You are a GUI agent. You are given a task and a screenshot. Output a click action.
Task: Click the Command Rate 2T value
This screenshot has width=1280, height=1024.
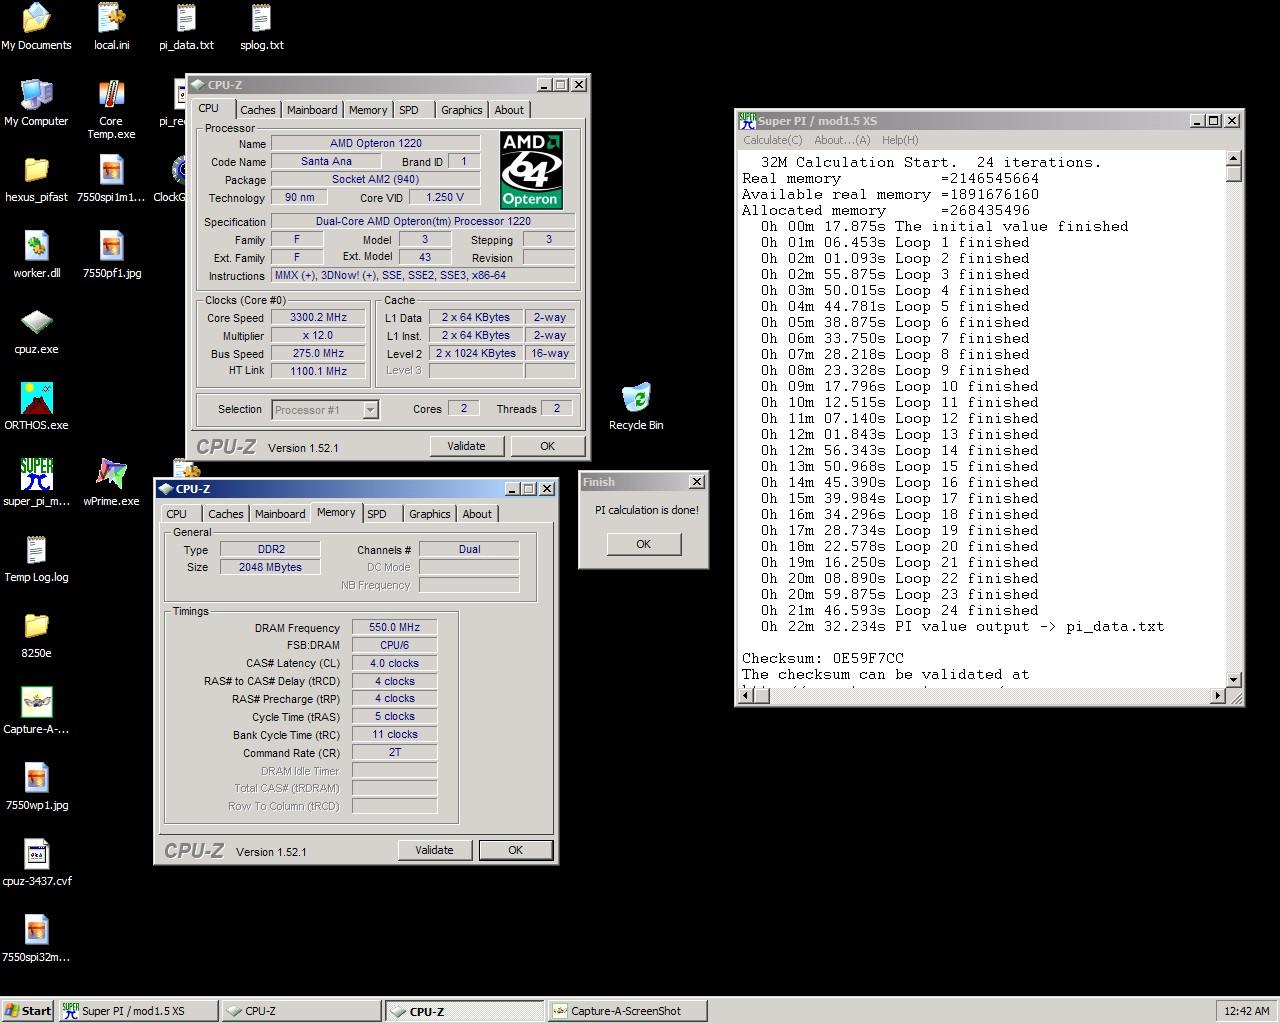(x=394, y=752)
